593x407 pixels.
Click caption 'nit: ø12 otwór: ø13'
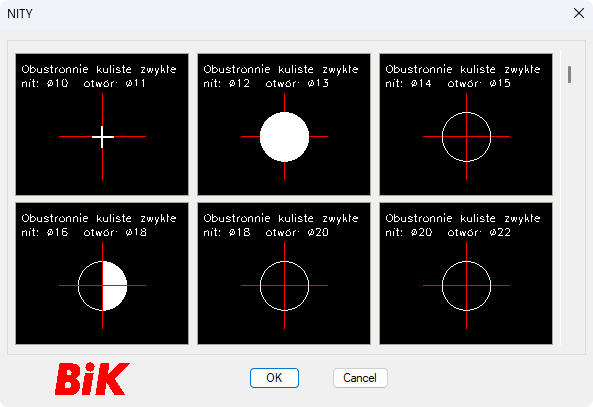(x=266, y=83)
